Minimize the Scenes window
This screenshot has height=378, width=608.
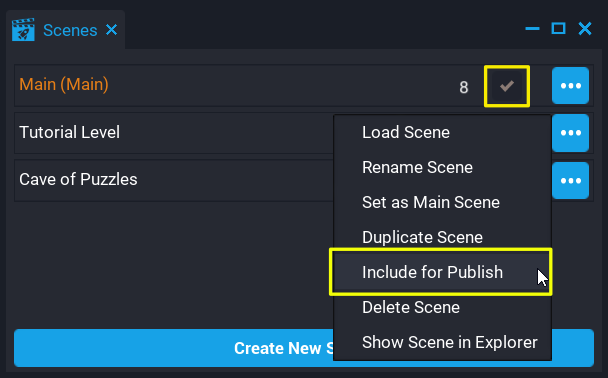[x=532, y=29]
